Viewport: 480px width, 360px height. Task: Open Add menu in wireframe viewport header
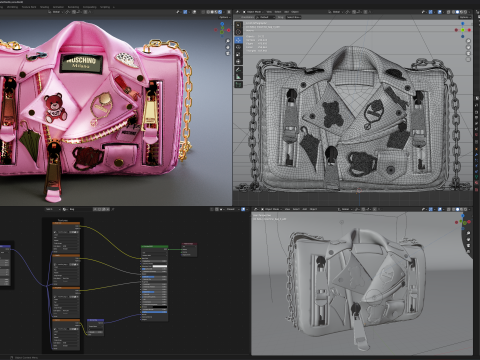(286, 12)
